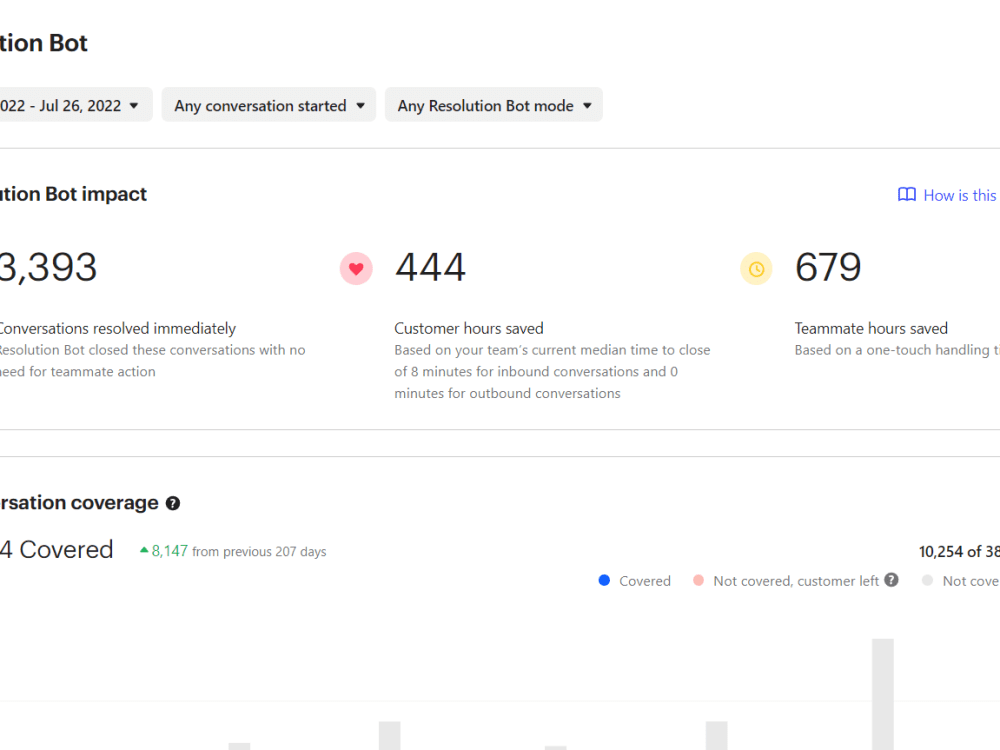
Task: Open the "Any Resolution Bot mode" filter
Action: click(x=493, y=104)
